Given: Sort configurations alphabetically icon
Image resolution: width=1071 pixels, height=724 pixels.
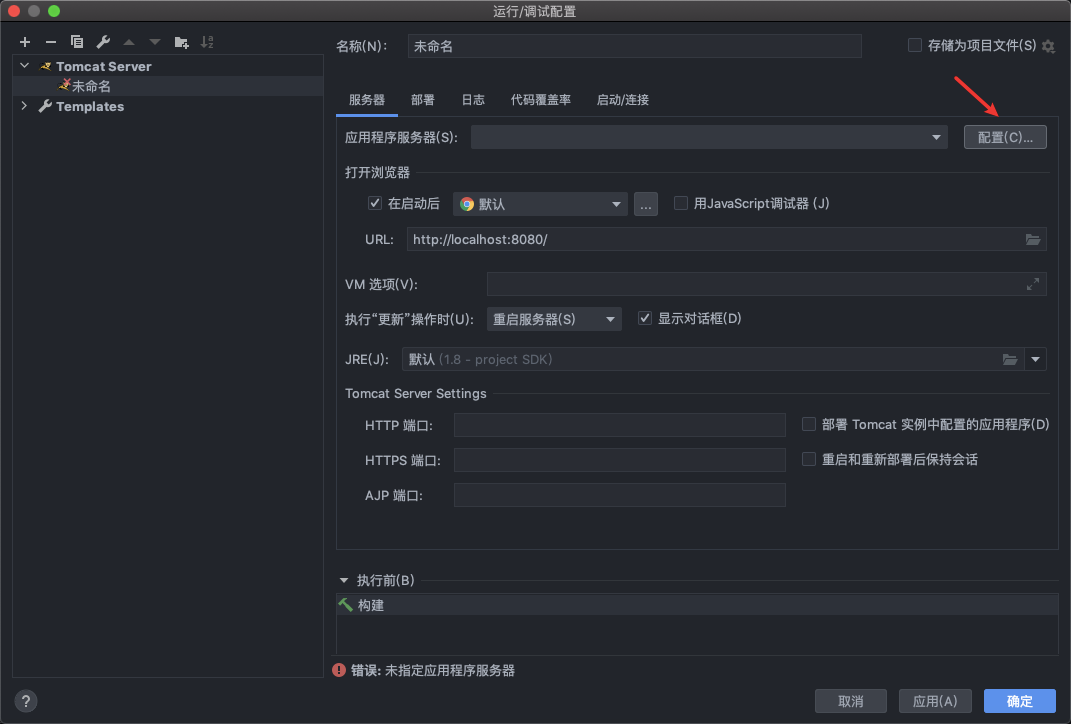Looking at the screenshot, I should 207,42.
